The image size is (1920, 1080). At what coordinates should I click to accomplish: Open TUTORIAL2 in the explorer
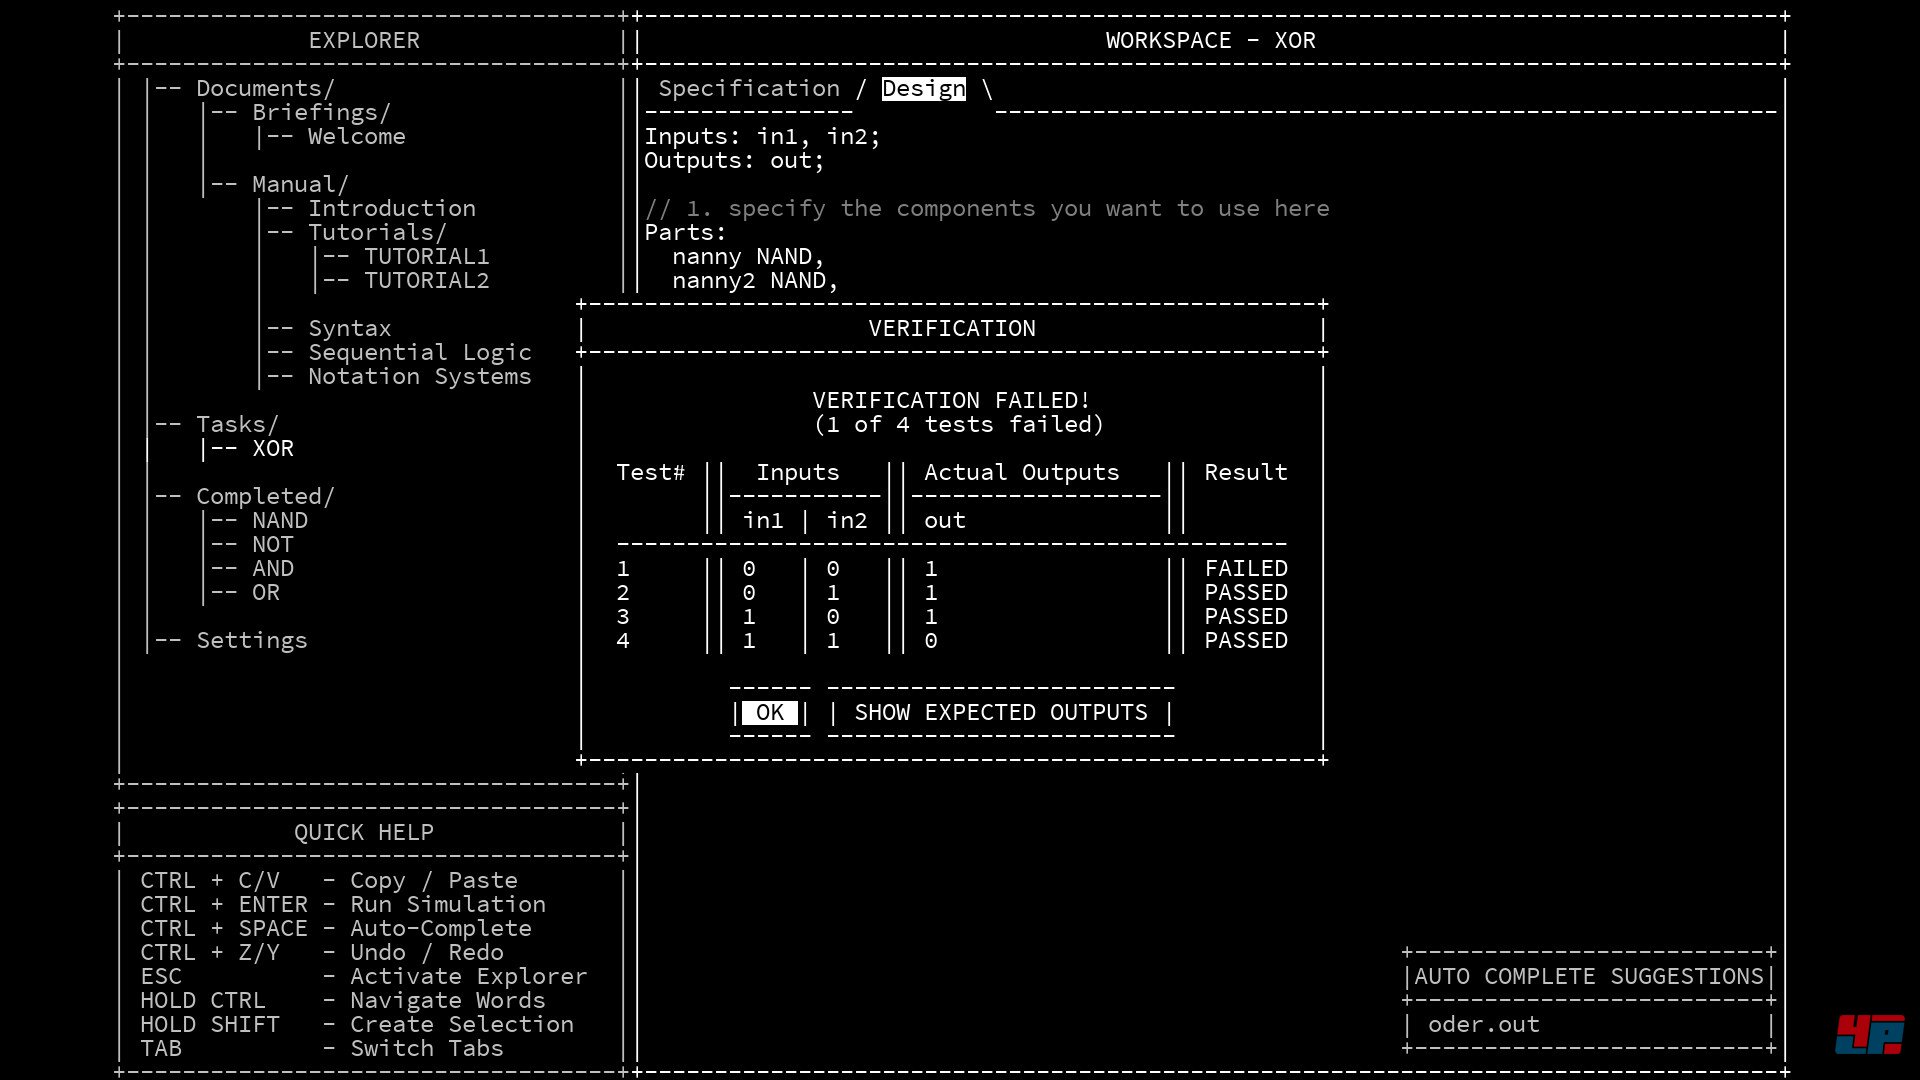(x=426, y=280)
